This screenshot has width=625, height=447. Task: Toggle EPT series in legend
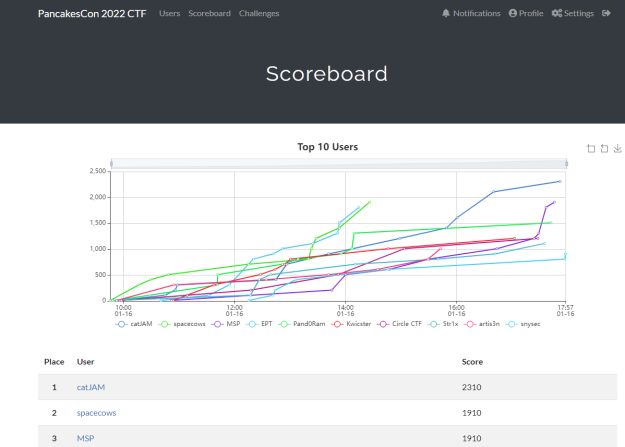pyautogui.click(x=259, y=324)
